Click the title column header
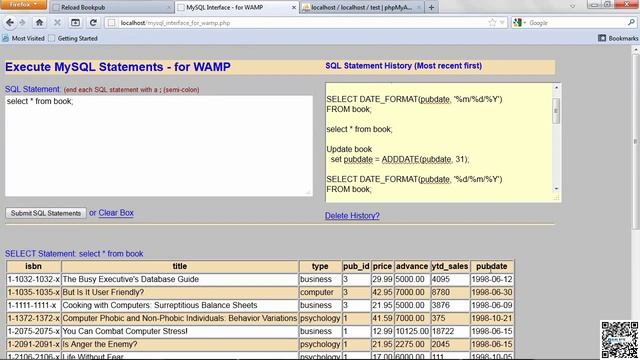The image size is (640, 360). tap(180, 266)
